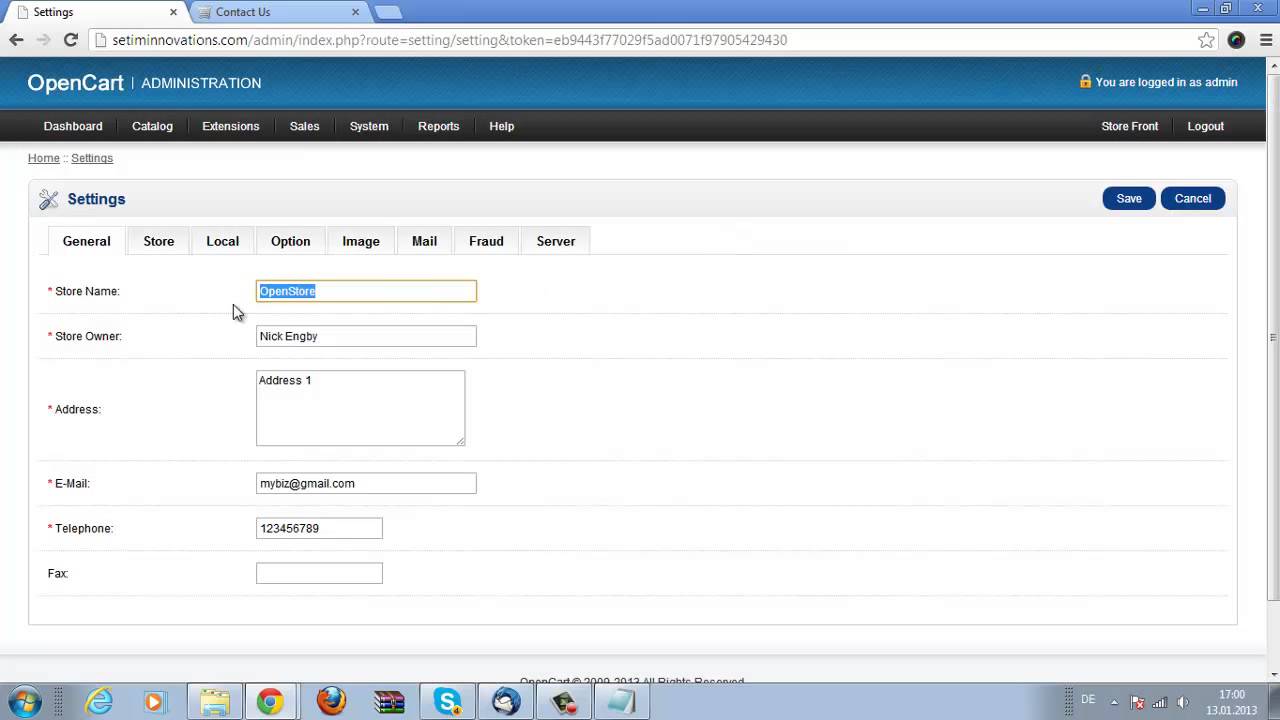Click the Home breadcrumb link
This screenshot has height=720, width=1280.
click(x=44, y=158)
